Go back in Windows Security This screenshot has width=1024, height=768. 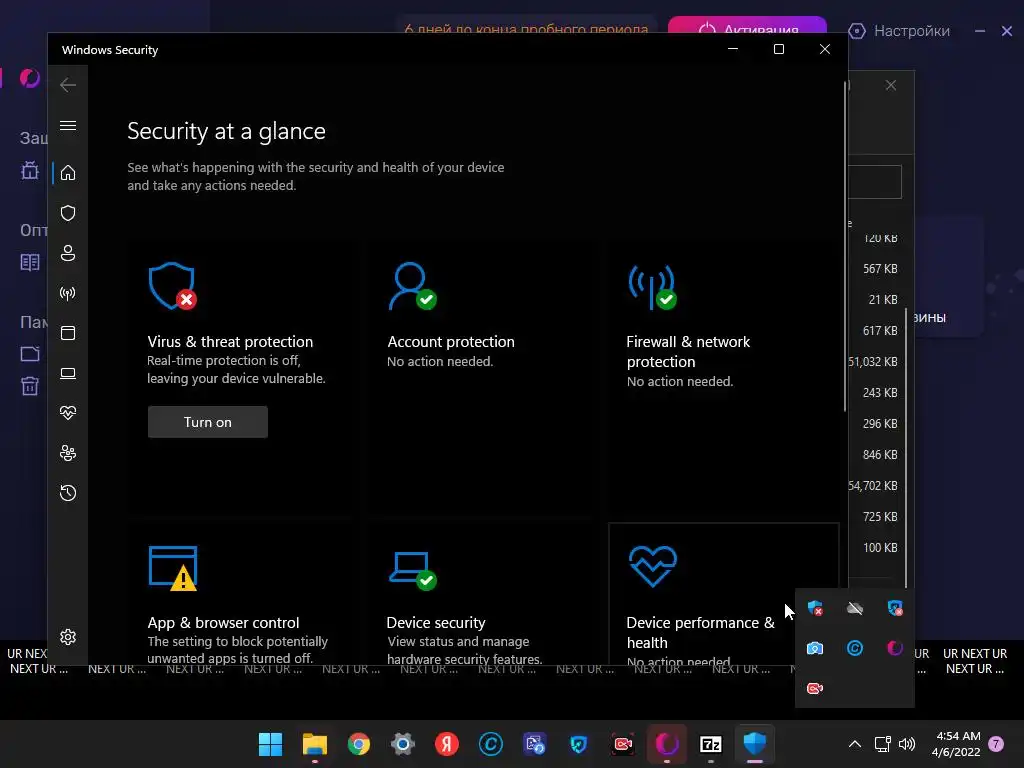click(x=68, y=85)
